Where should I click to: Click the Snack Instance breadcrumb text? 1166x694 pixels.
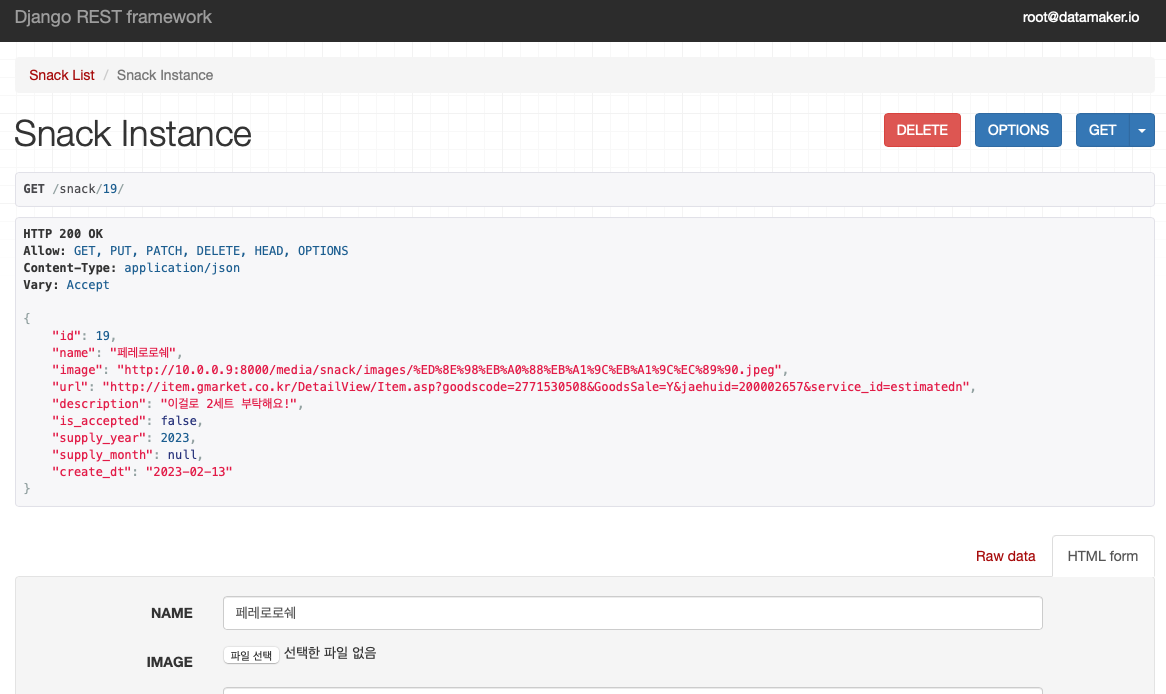point(165,75)
